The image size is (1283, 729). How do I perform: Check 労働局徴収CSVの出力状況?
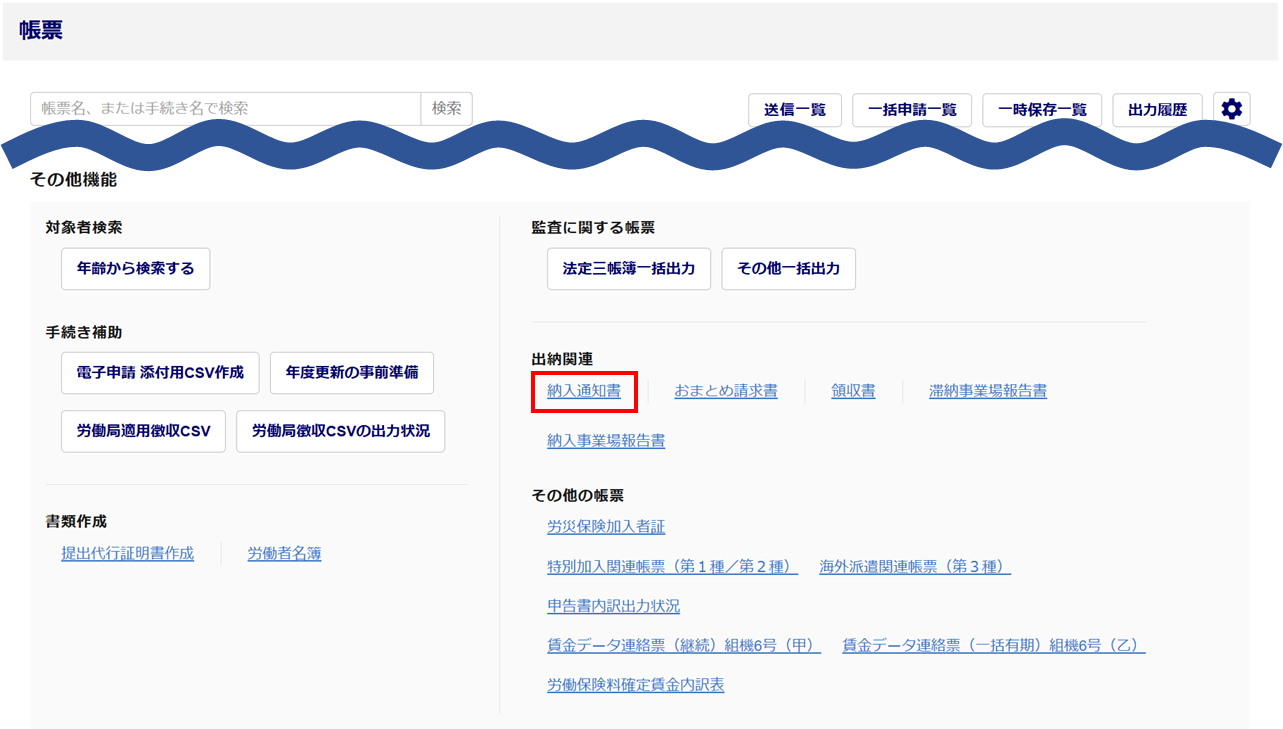(x=341, y=431)
